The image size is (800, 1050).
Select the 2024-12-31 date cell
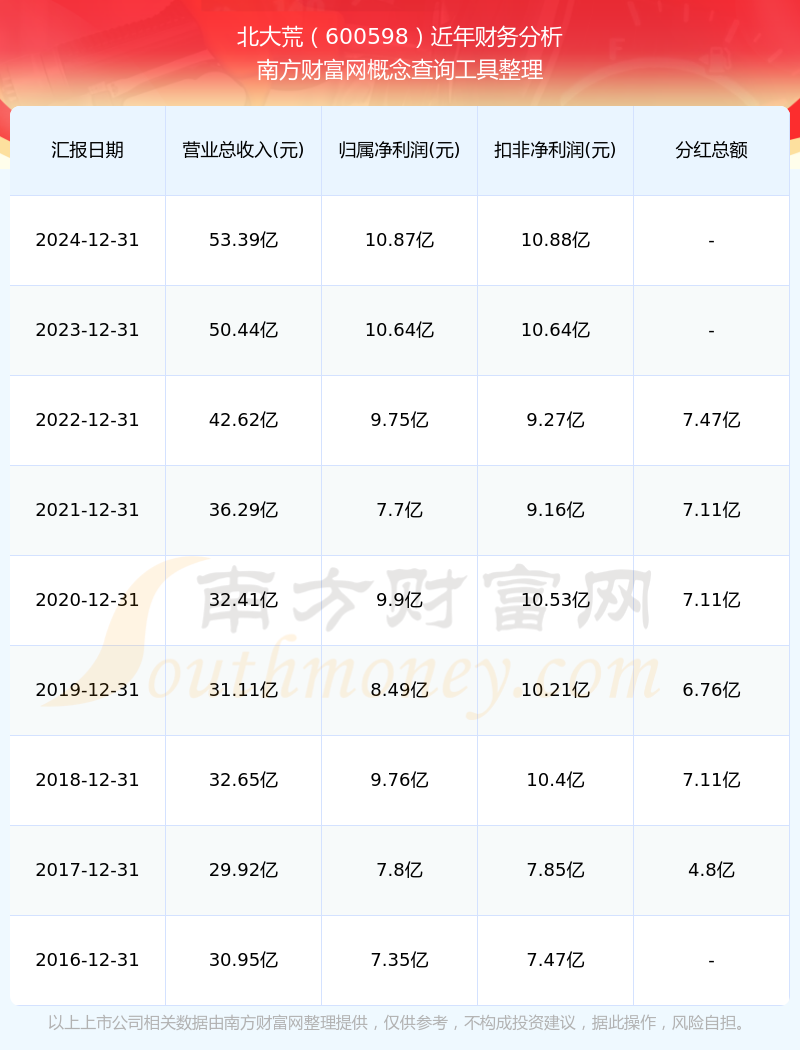coord(88,240)
